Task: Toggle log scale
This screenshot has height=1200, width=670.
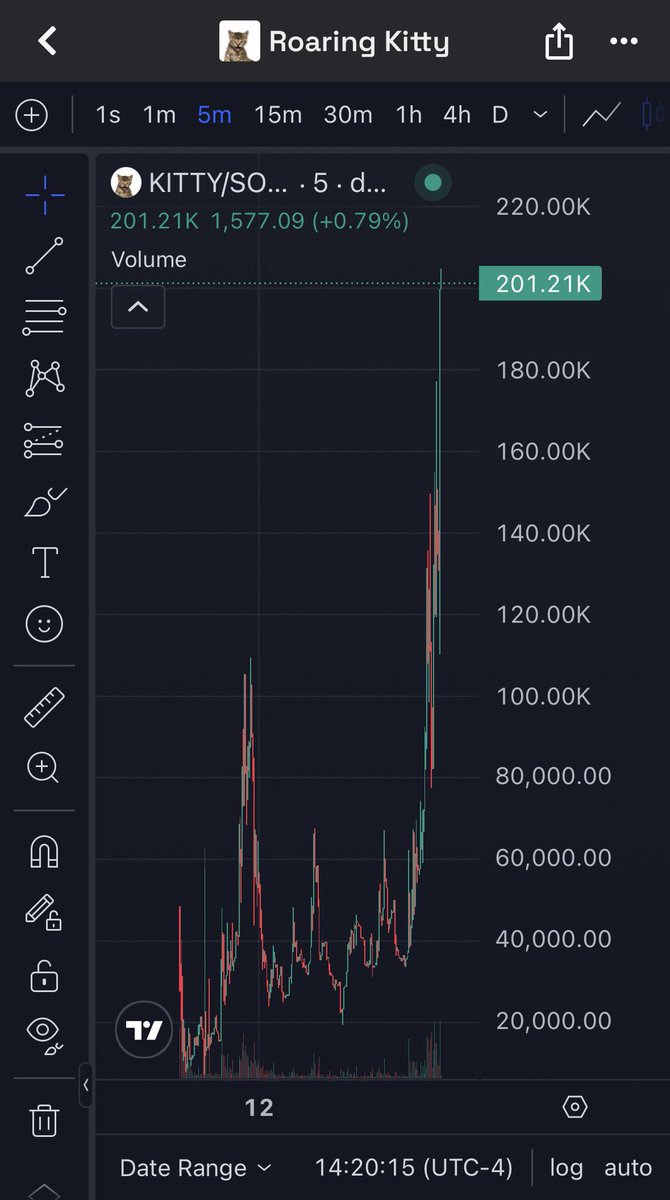Action: click(x=567, y=1167)
